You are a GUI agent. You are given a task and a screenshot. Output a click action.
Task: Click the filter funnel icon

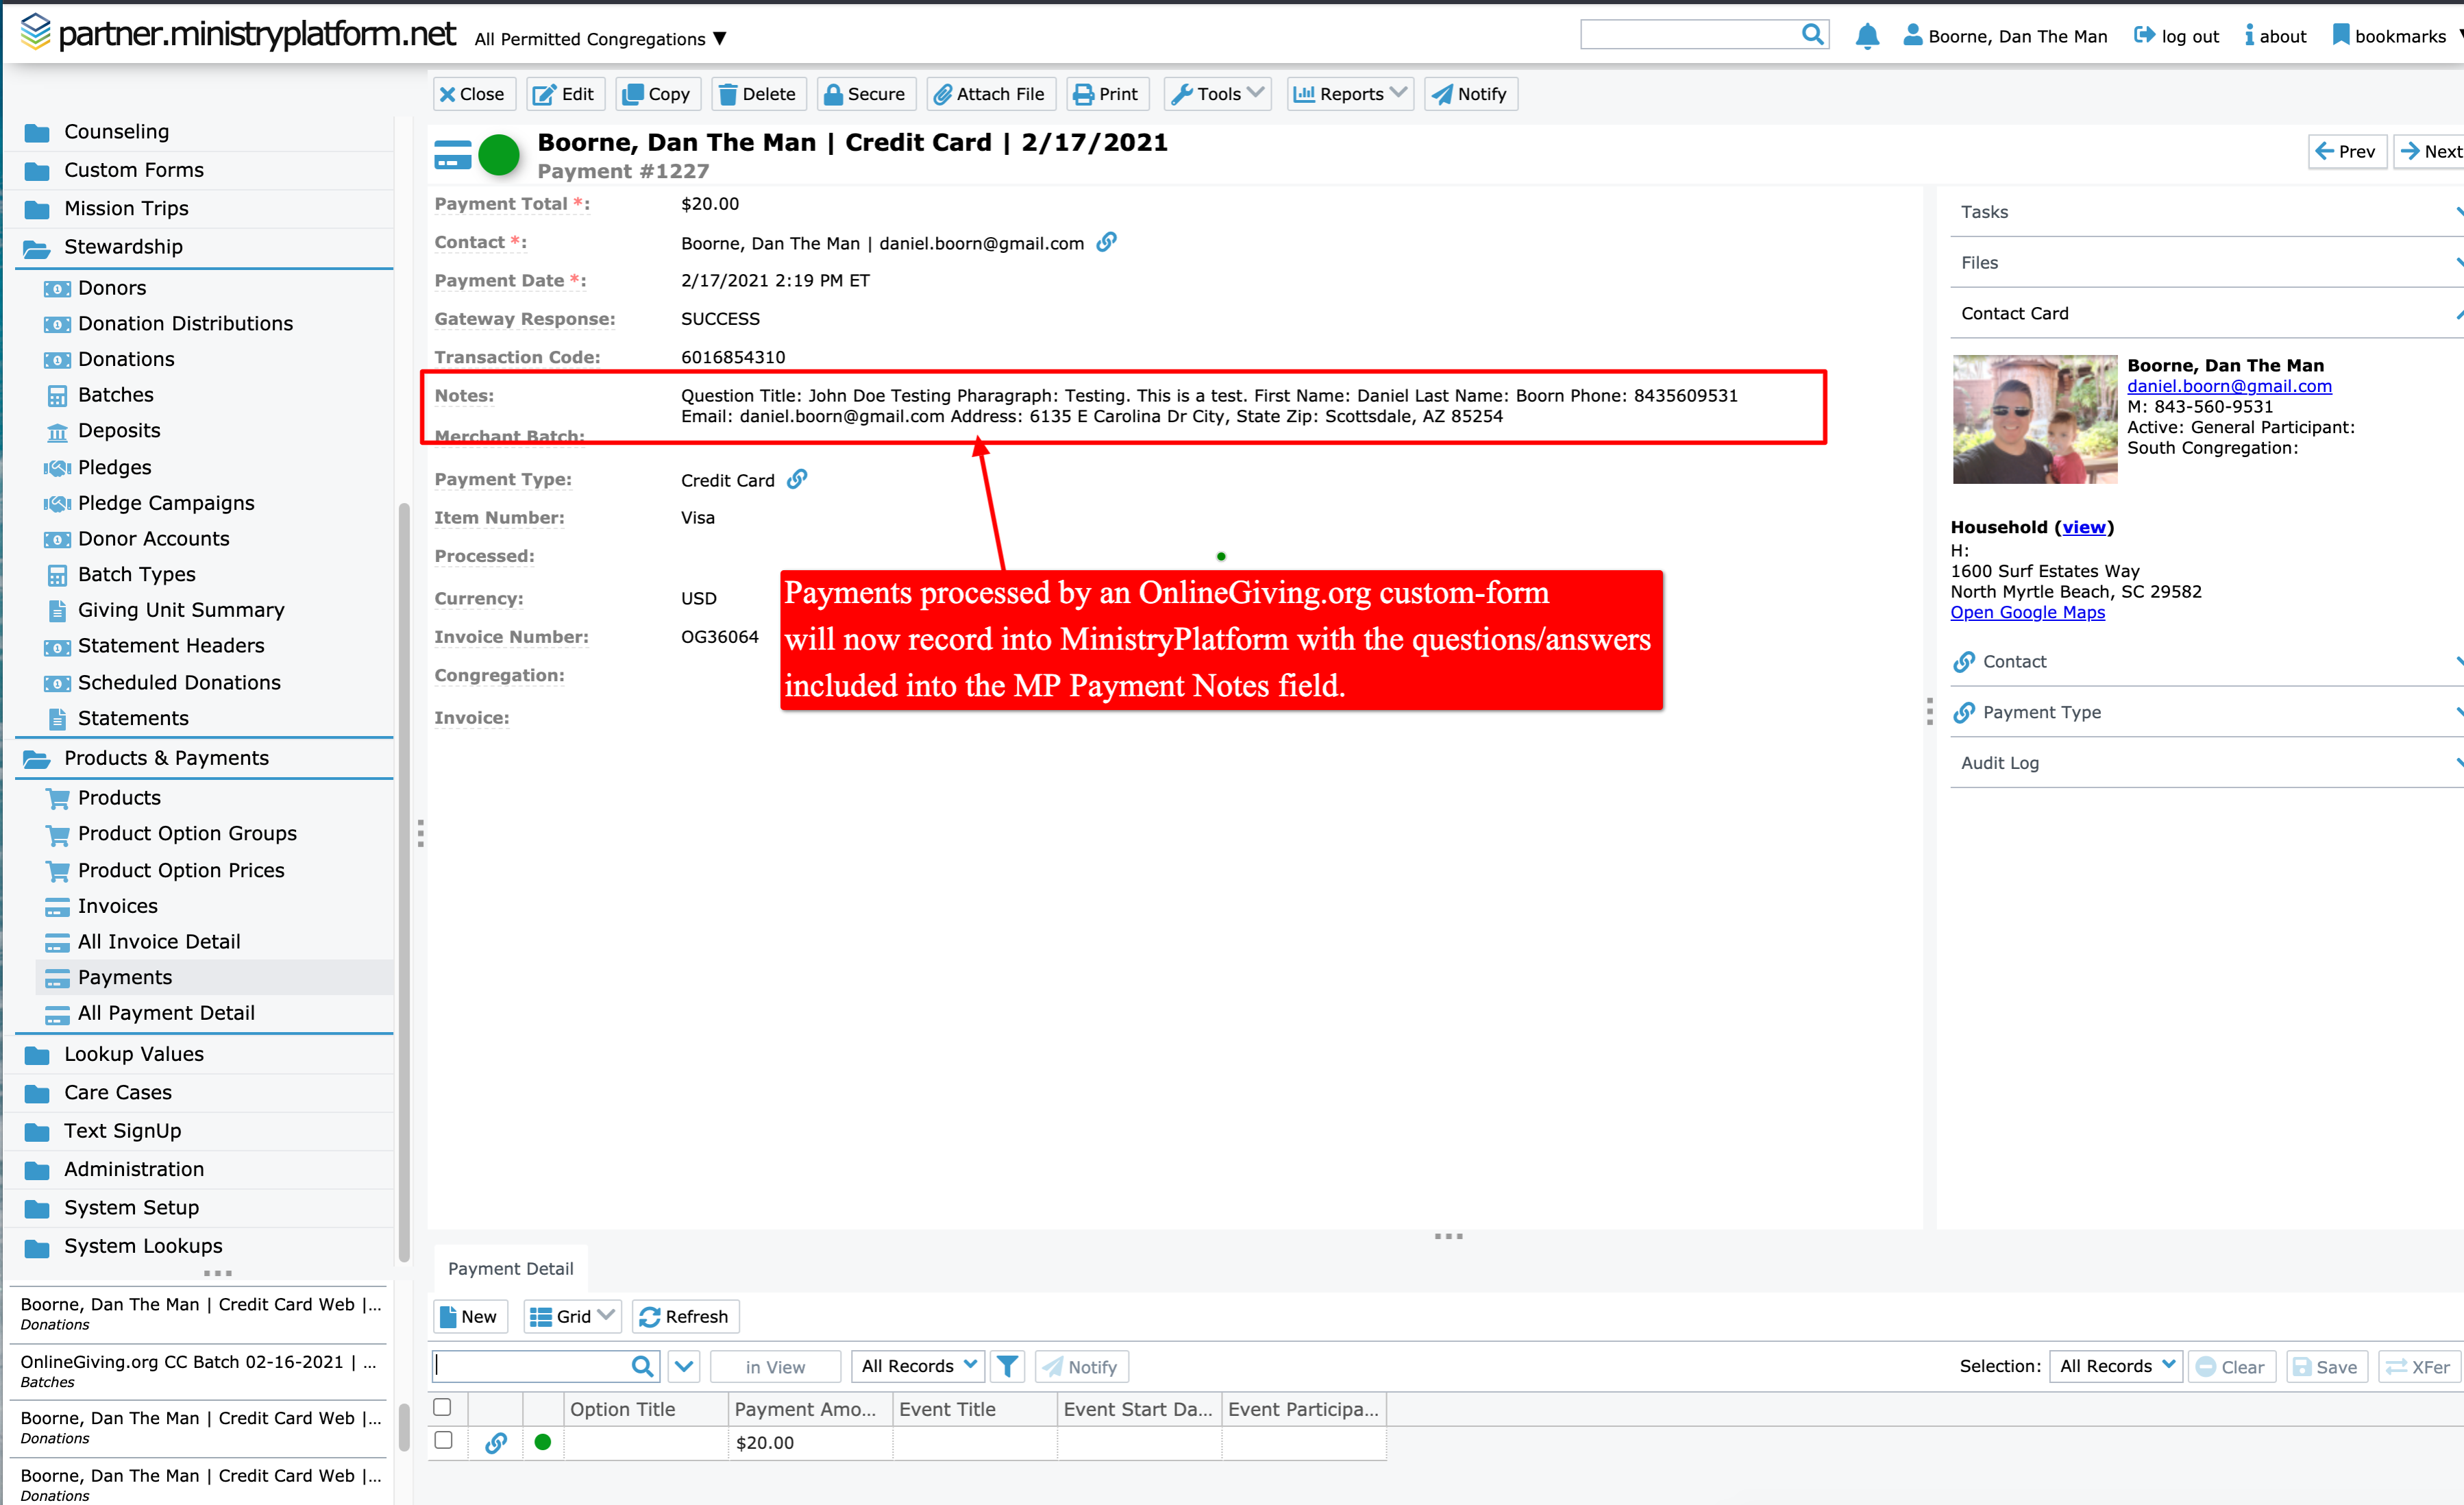coord(1008,1366)
